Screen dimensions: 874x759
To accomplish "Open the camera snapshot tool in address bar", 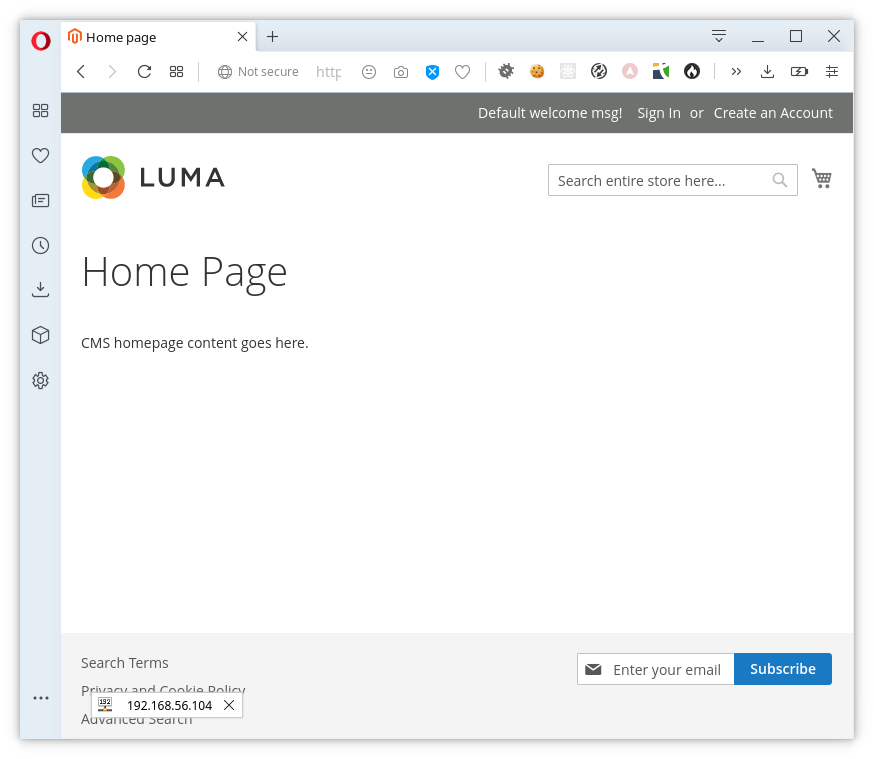I will tap(401, 71).
